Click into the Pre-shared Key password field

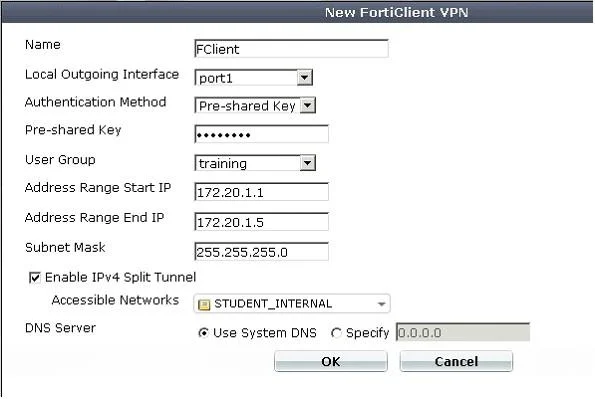[261, 134]
